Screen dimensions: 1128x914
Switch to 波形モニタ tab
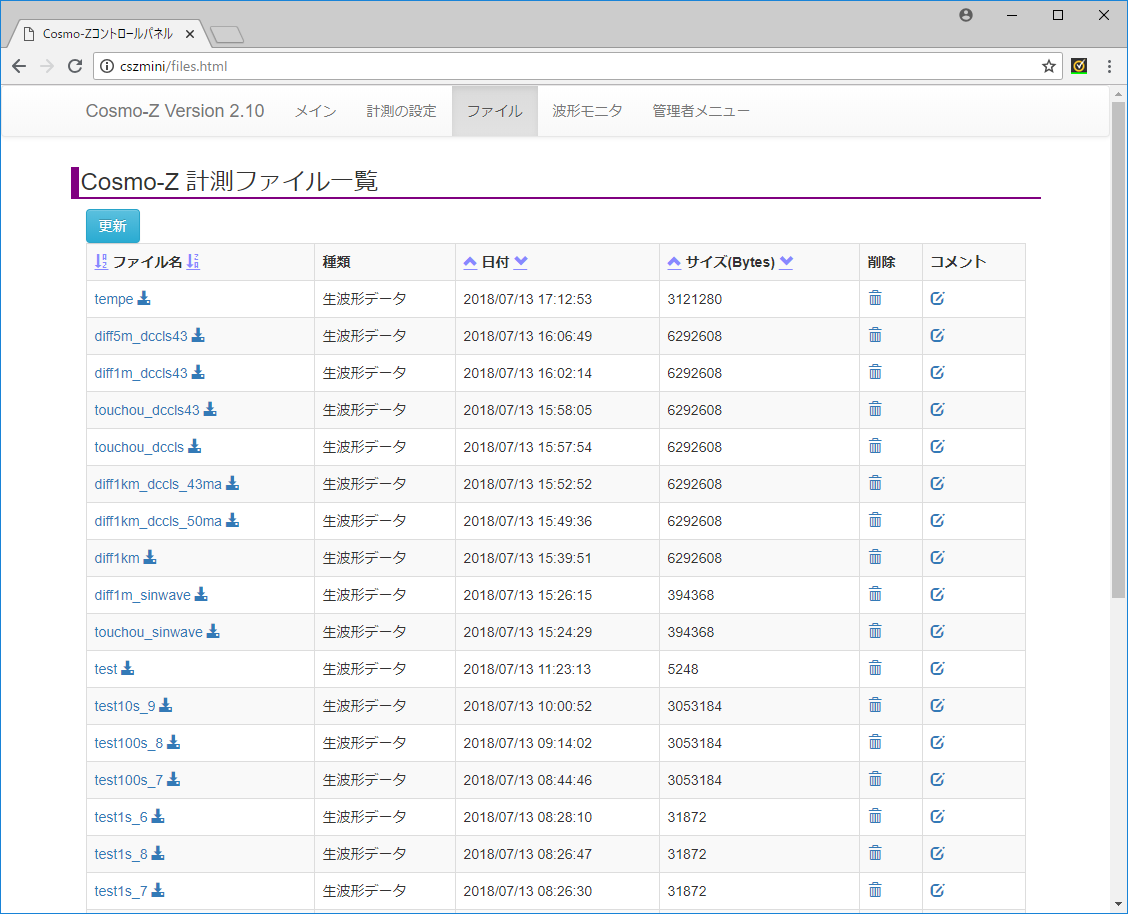(587, 111)
